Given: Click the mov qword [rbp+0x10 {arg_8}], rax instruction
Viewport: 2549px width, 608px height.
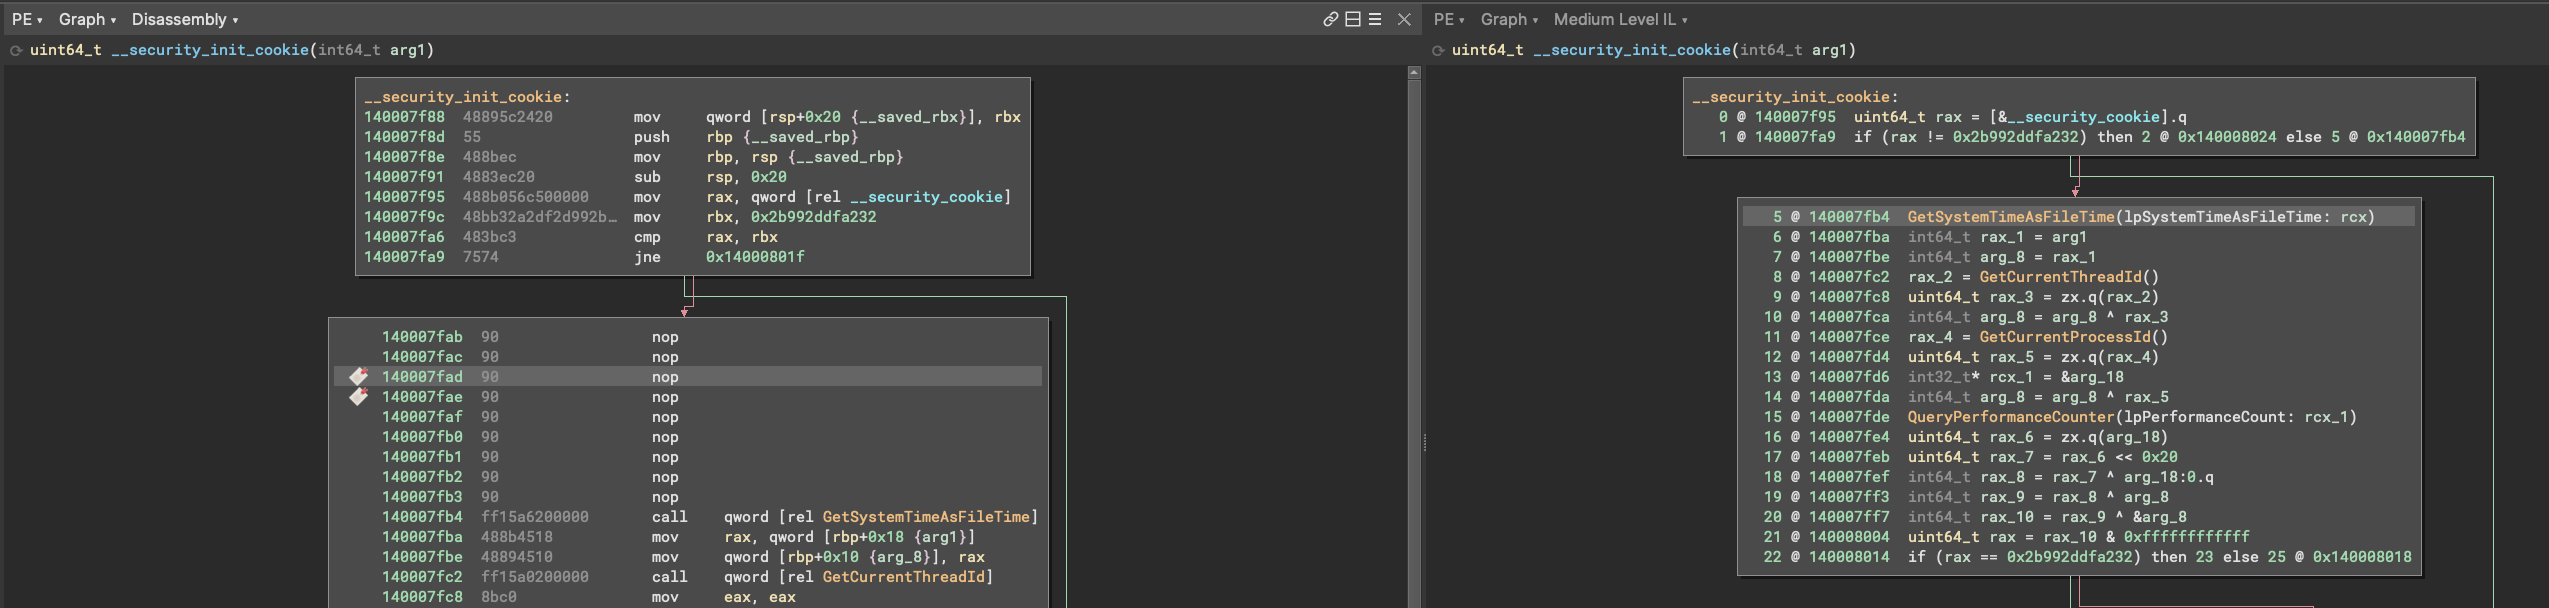Looking at the screenshot, I should (x=818, y=557).
